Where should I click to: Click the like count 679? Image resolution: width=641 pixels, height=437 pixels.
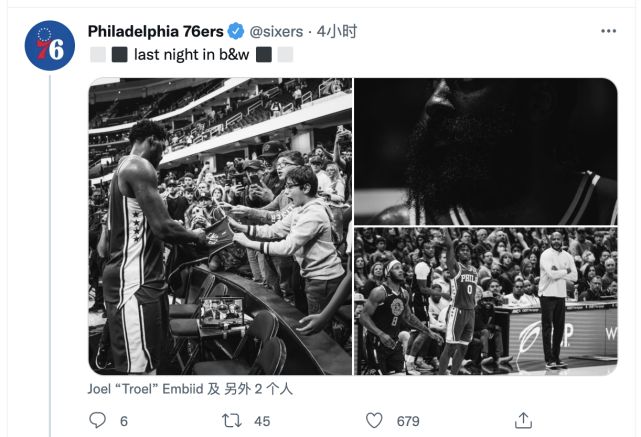[x=408, y=421]
